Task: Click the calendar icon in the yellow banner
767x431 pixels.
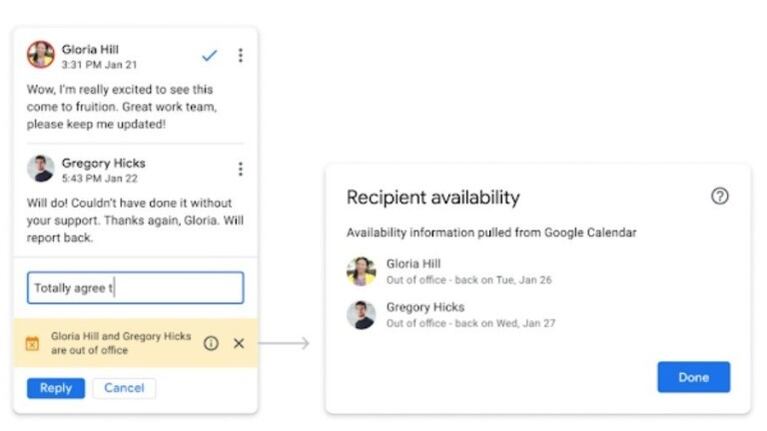Action: 32,343
